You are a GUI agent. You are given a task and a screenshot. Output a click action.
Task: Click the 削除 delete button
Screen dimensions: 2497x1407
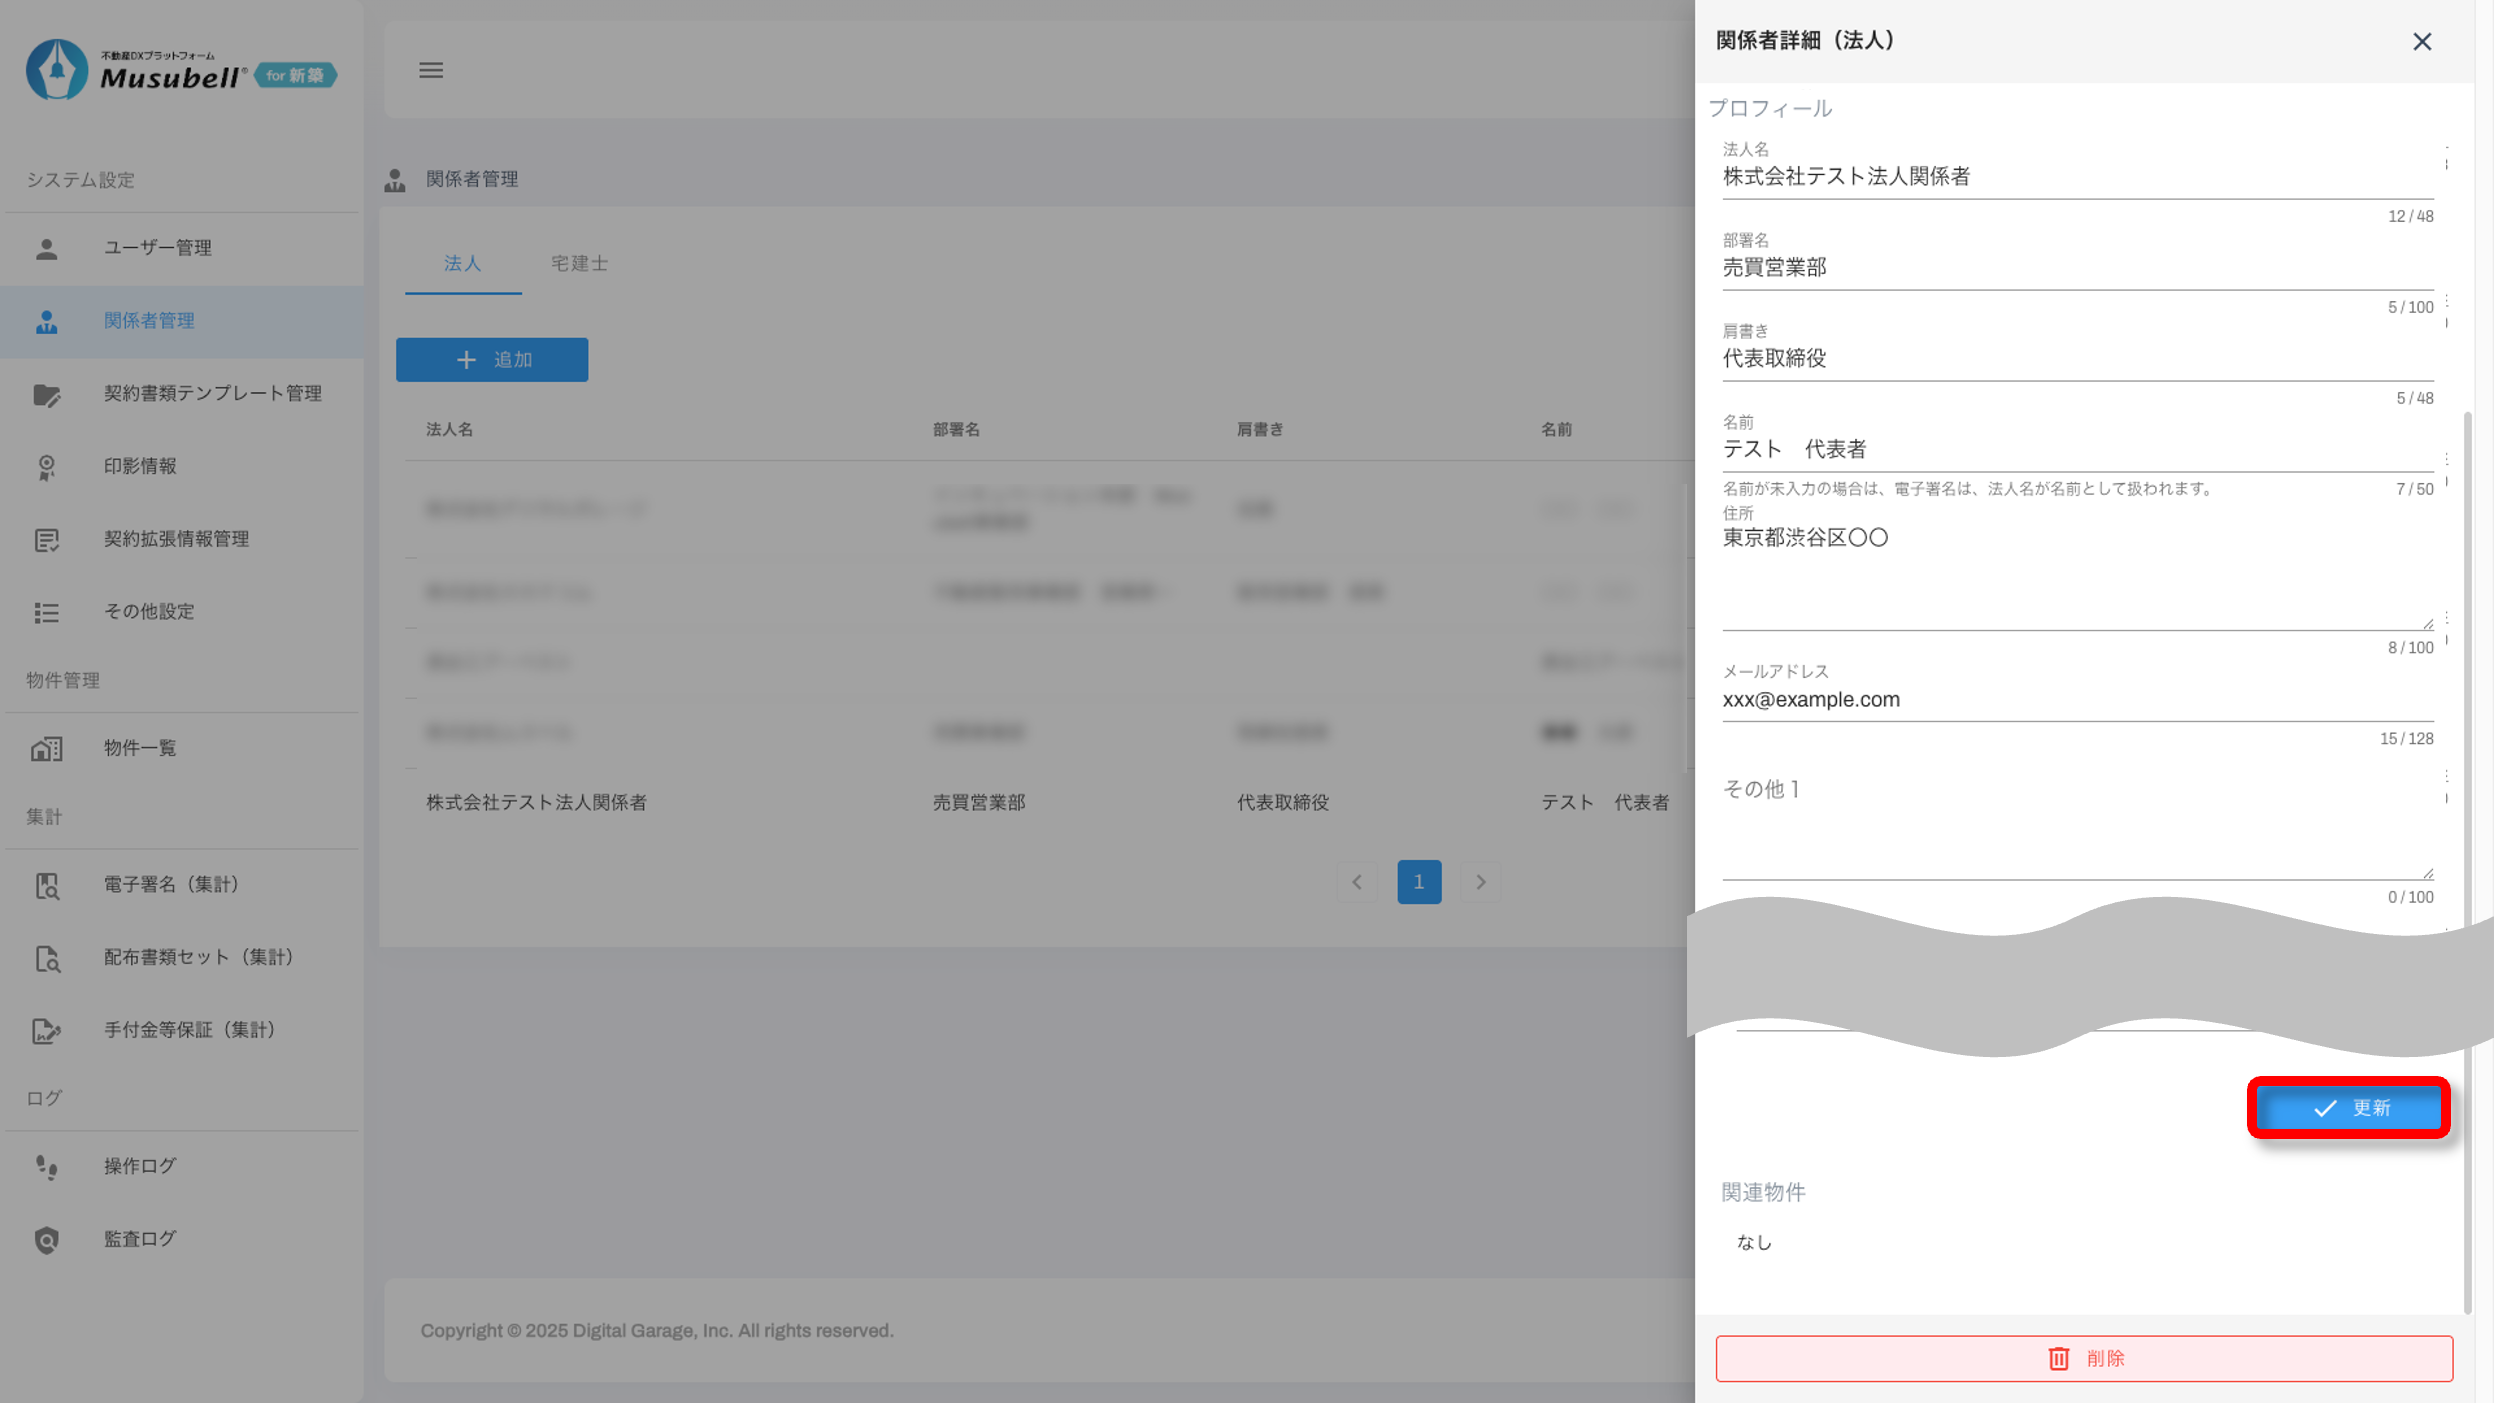coord(2084,1358)
